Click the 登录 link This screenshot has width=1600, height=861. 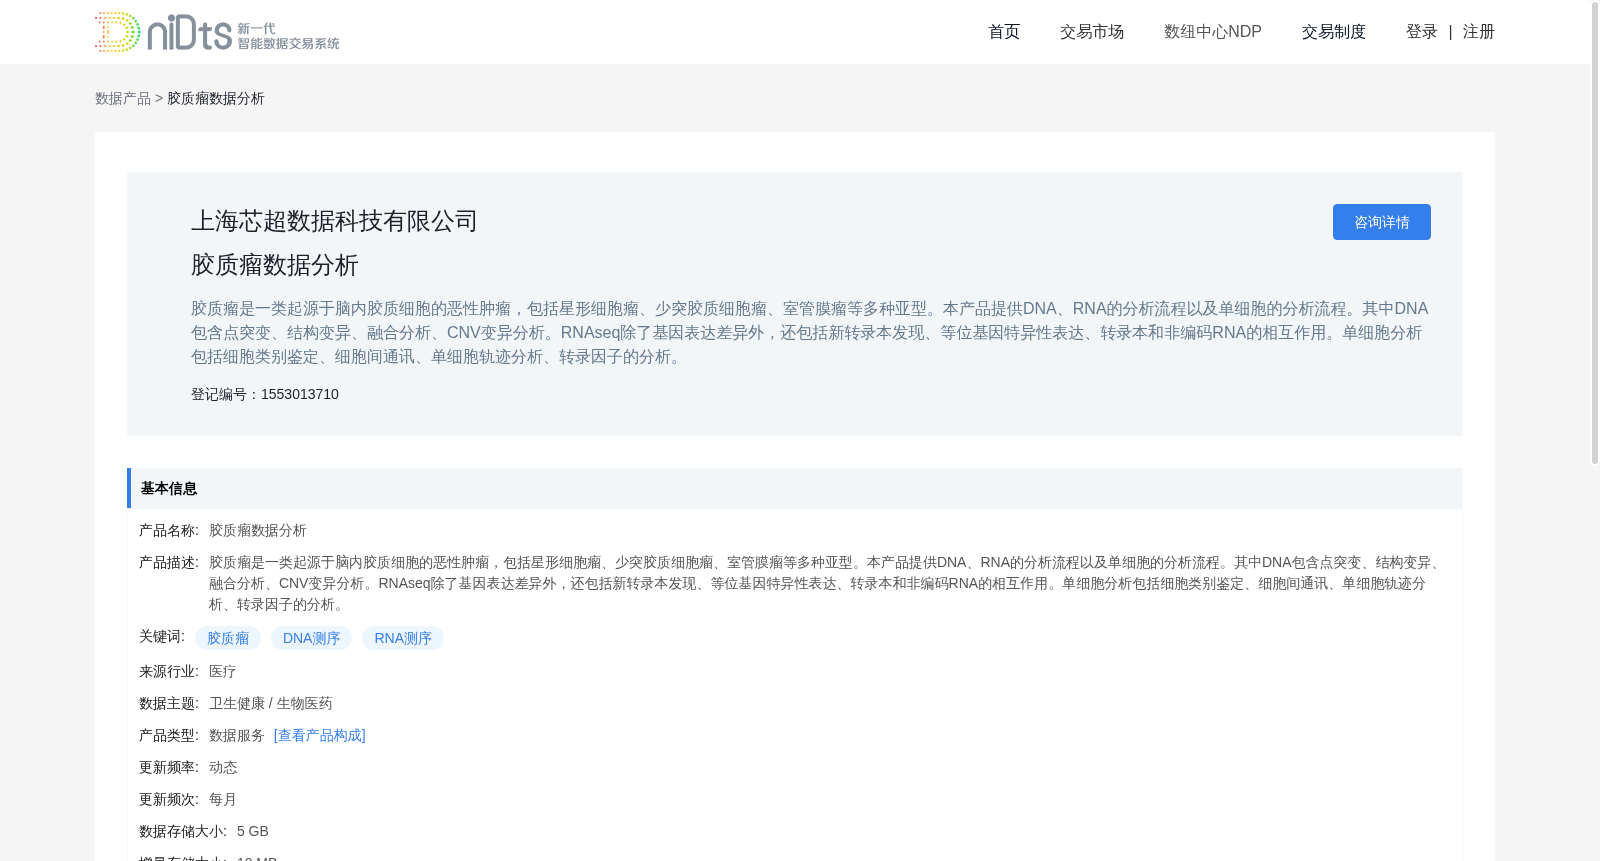click(1421, 32)
